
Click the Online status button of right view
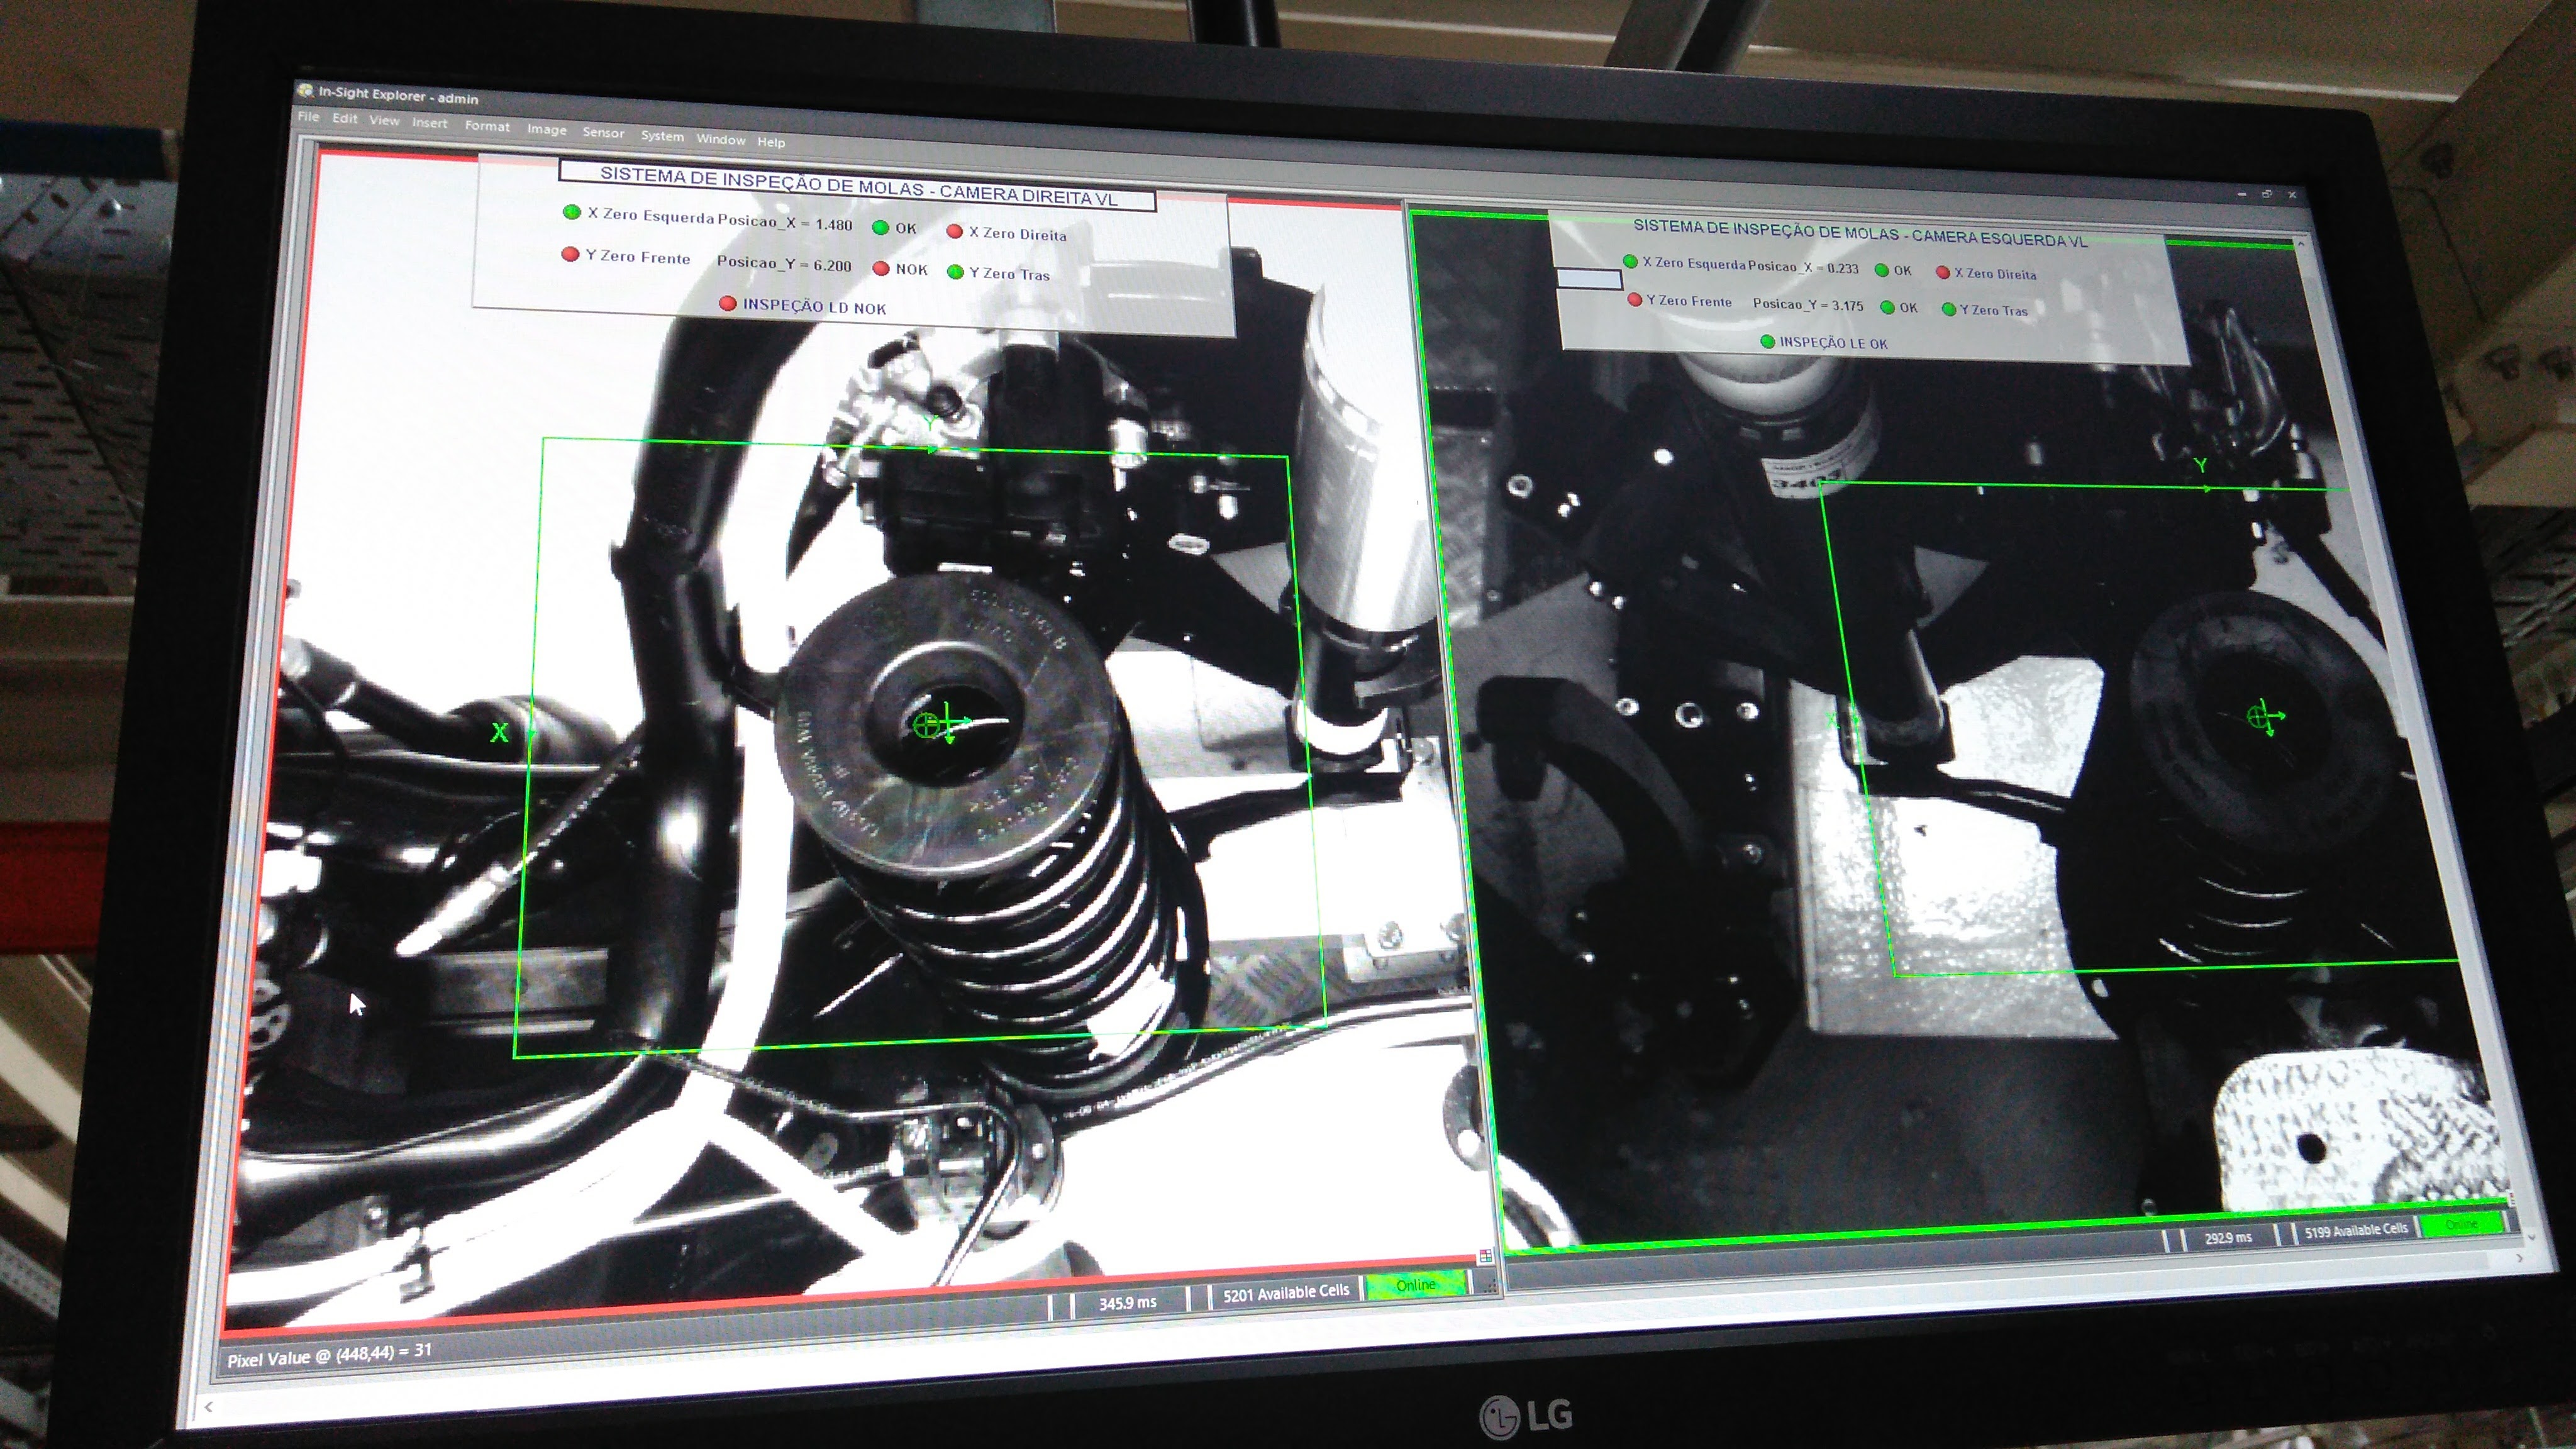(x=2461, y=1224)
